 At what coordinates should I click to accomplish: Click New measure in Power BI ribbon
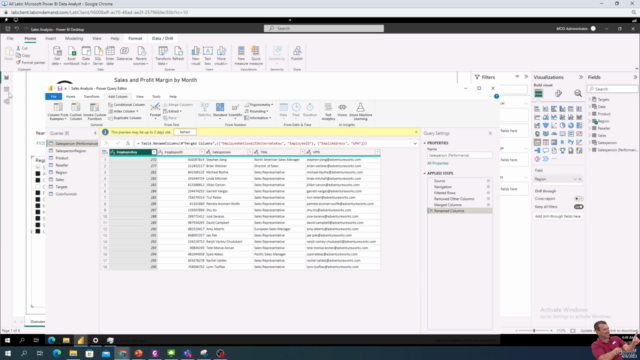[241, 56]
